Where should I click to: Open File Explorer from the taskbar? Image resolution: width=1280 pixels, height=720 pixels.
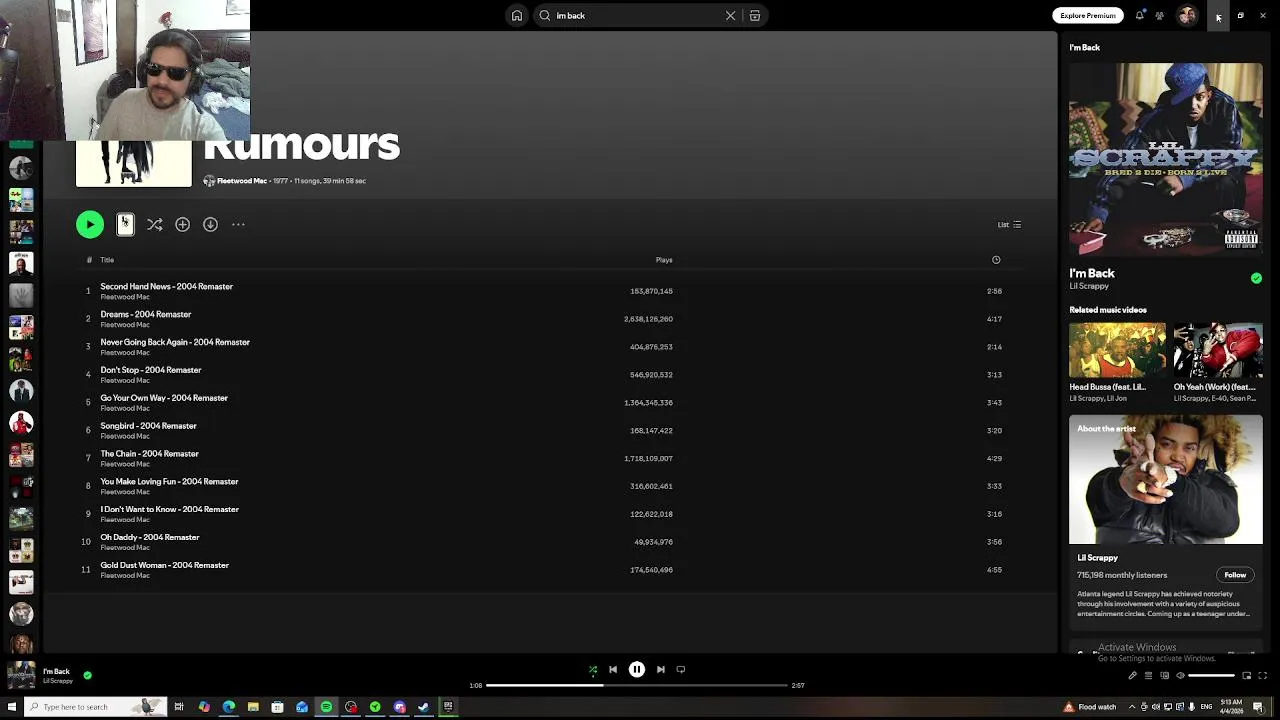[253, 707]
